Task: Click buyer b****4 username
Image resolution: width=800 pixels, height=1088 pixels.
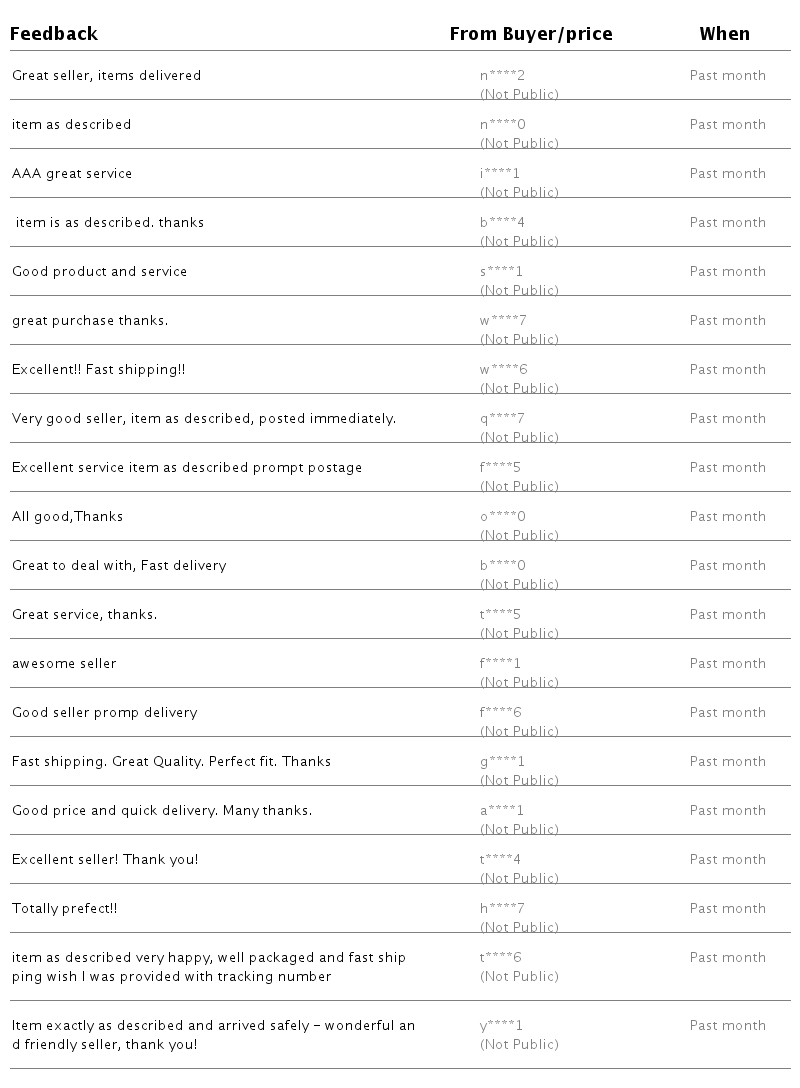Action: [502, 222]
